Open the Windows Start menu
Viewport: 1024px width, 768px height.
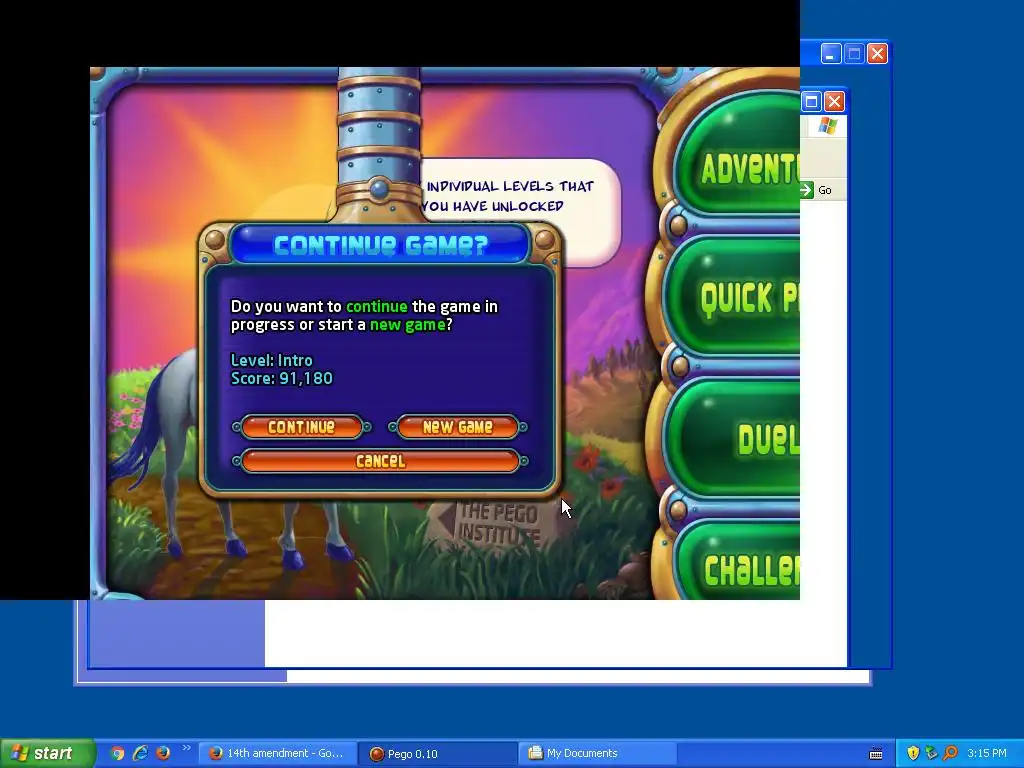point(47,753)
